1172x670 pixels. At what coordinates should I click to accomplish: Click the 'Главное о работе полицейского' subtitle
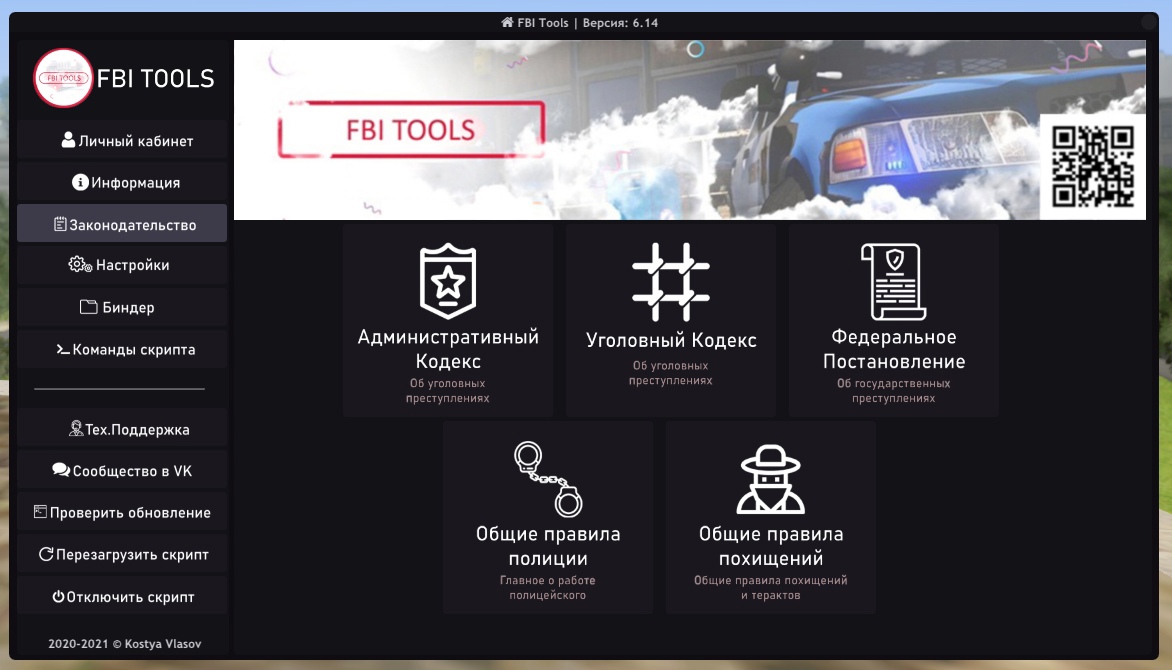click(548, 587)
